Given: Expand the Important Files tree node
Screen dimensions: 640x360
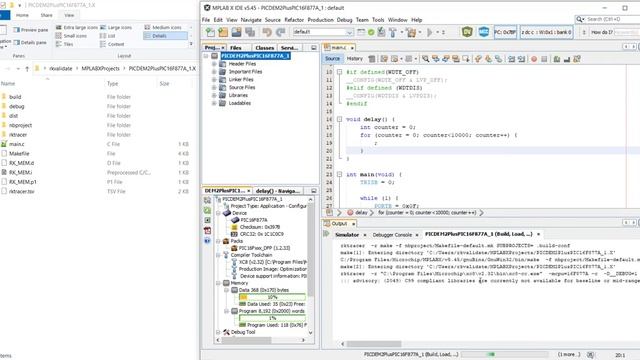Looking at the screenshot, I should (x=214, y=72).
